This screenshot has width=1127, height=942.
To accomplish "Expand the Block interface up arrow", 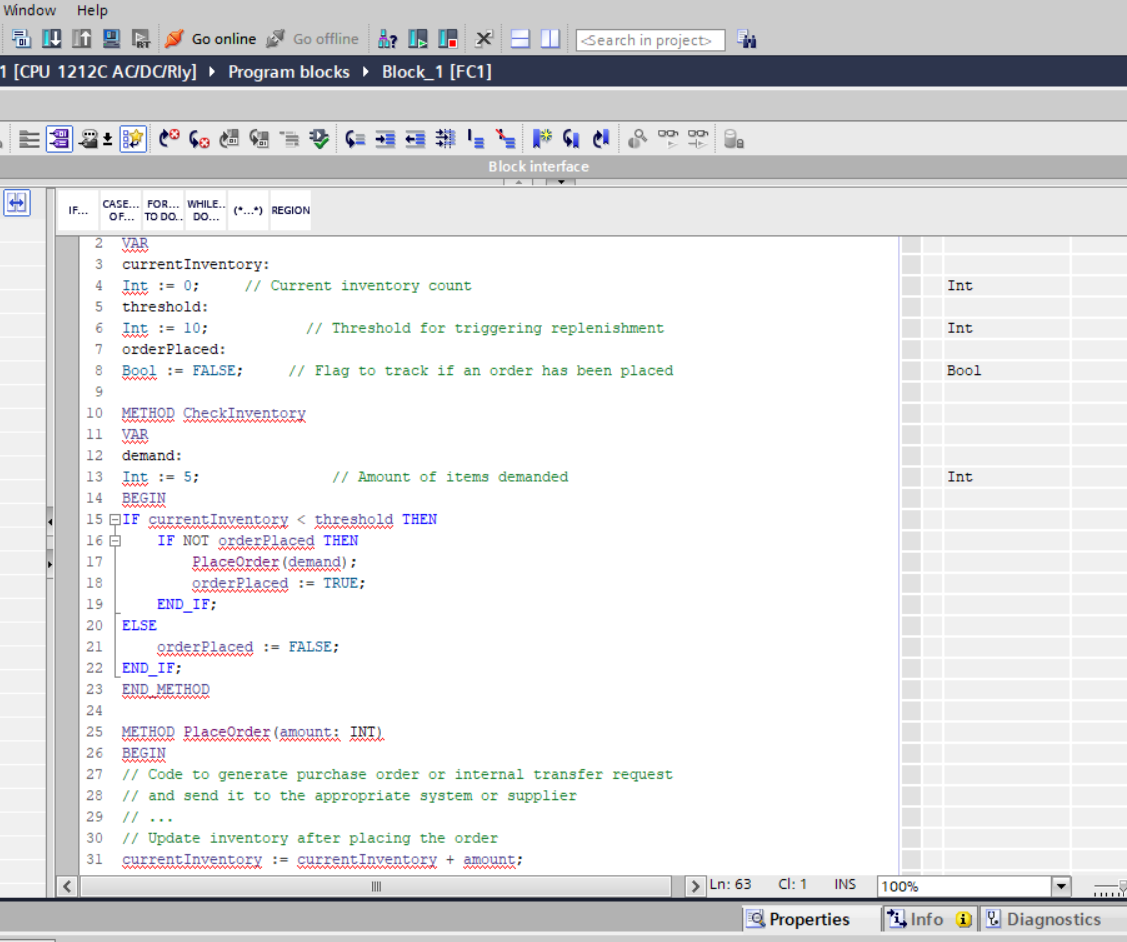I will 518,182.
